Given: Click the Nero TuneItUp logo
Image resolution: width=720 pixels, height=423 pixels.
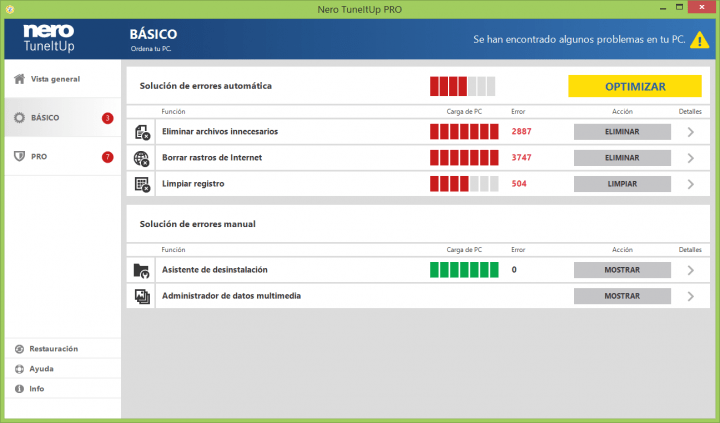Looking at the screenshot, I should pyautogui.click(x=49, y=39).
